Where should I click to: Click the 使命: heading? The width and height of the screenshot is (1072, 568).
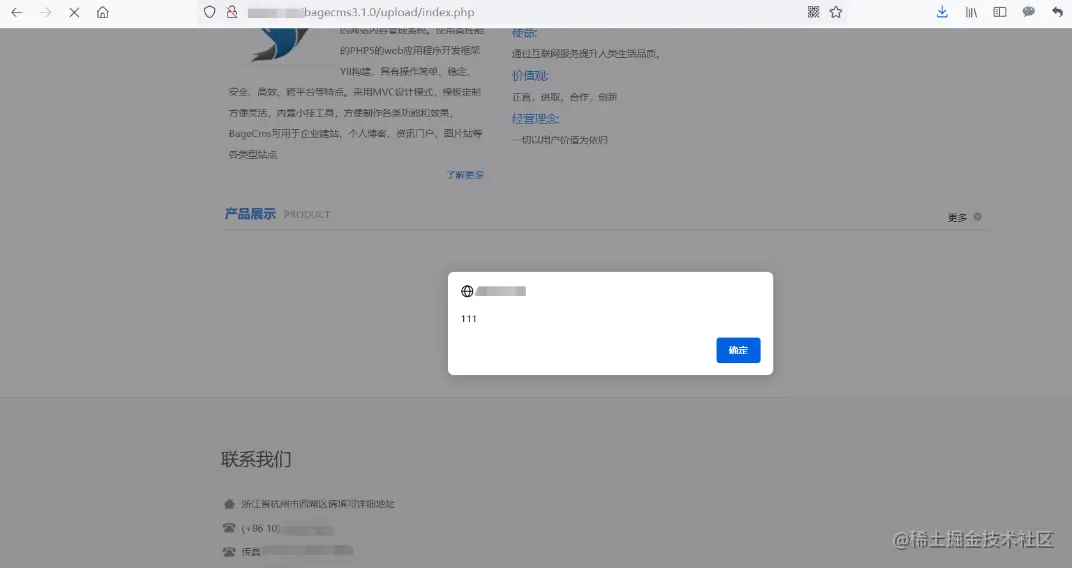[x=524, y=33]
